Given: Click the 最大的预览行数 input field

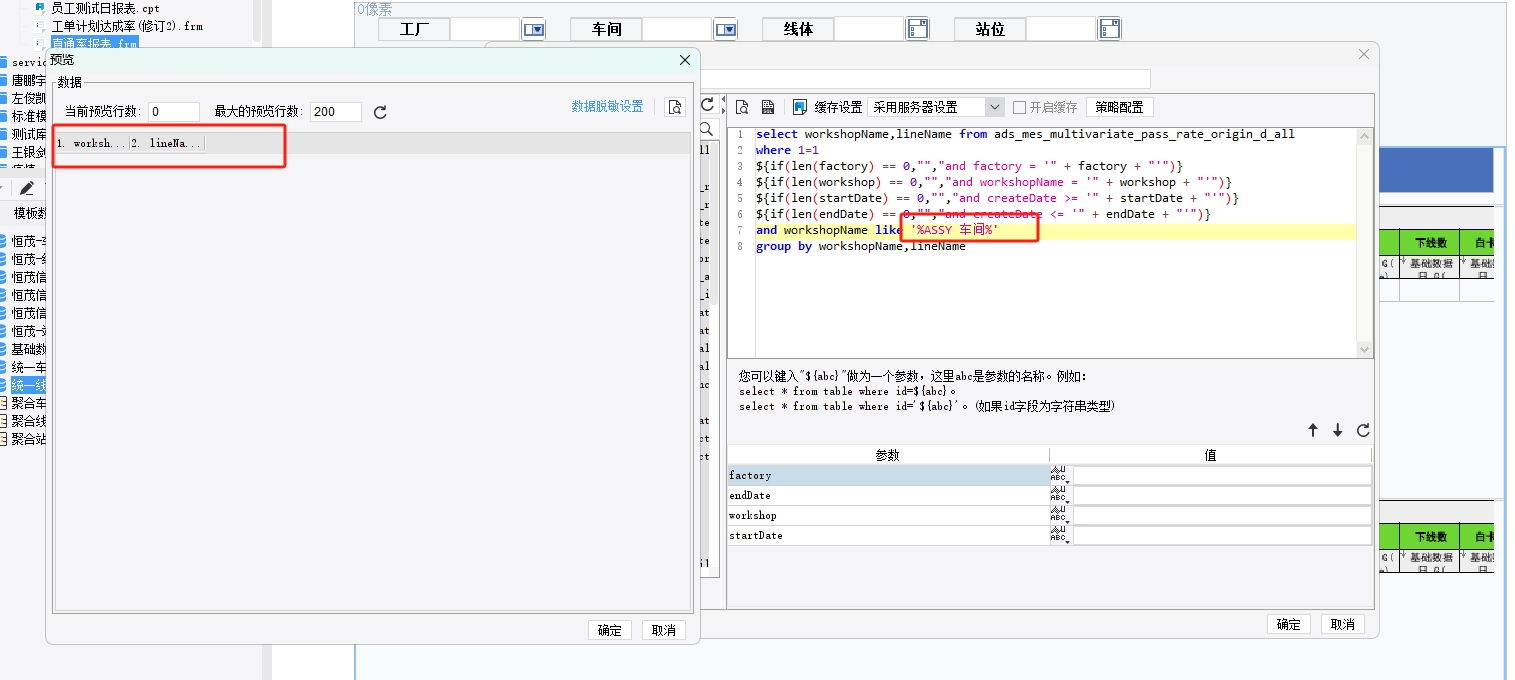Looking at the screenshot, I should [x=336, y=112].
